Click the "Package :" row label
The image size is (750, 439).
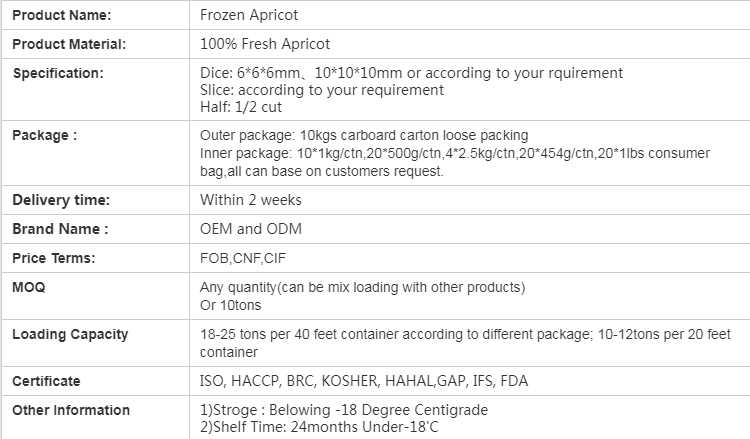[45, 135]
